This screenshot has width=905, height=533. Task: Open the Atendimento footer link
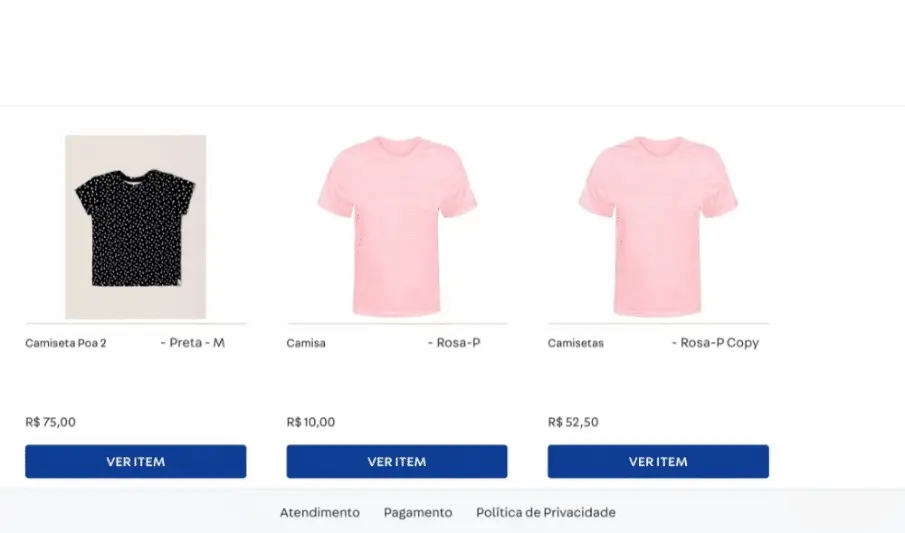tap(319, 513)
